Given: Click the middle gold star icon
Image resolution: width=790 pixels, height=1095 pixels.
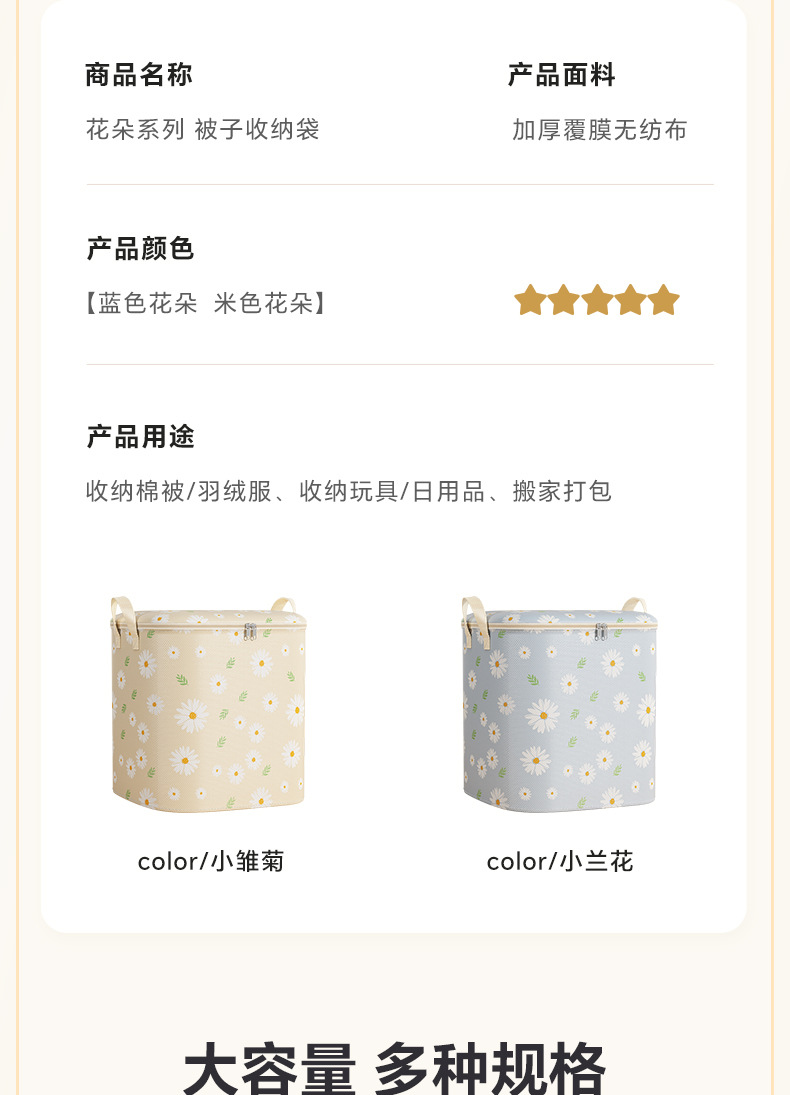Looking at the screenshot, I should click(x=597, y=300).
